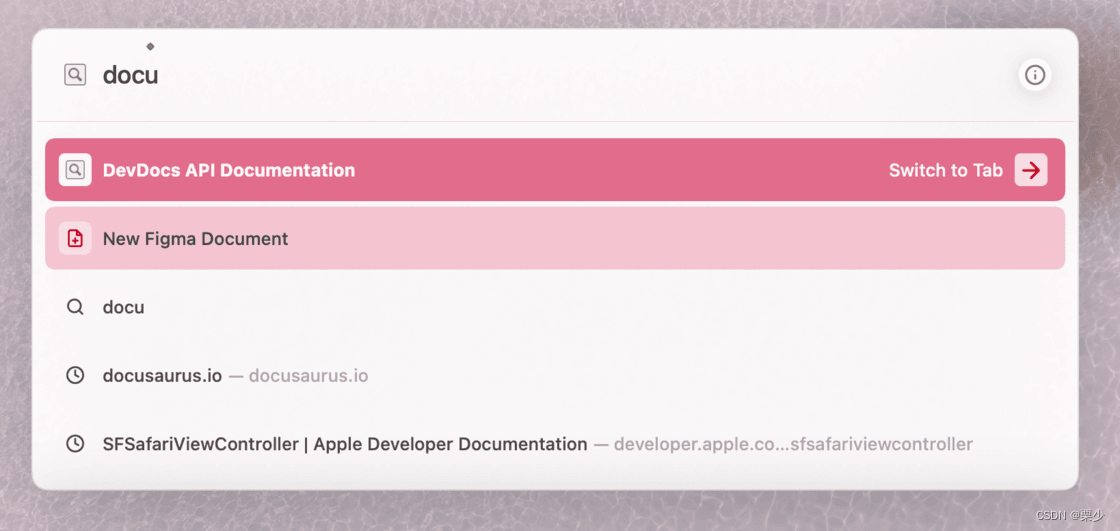The height and width of the screenshot is (531, 1120).
Task: Open the docusaurus.io history entry
Action: (555, 375)
